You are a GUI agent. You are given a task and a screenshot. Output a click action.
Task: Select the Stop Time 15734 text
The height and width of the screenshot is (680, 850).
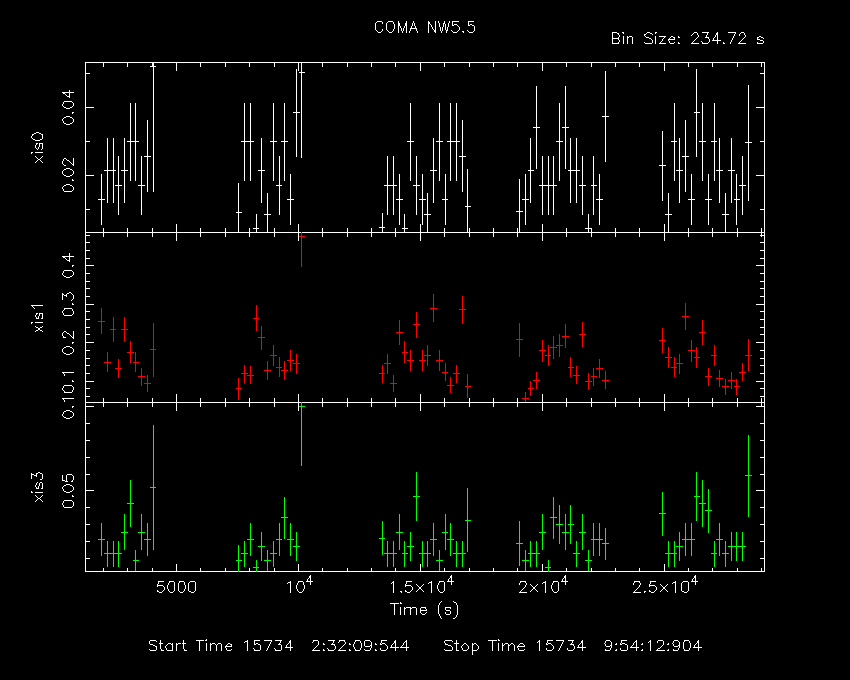(514, 646)
